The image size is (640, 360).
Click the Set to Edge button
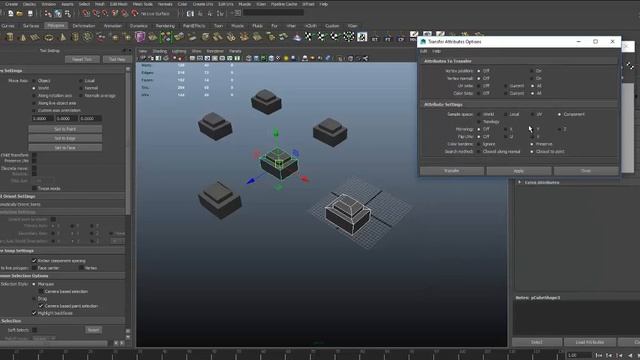click(65, 138)
